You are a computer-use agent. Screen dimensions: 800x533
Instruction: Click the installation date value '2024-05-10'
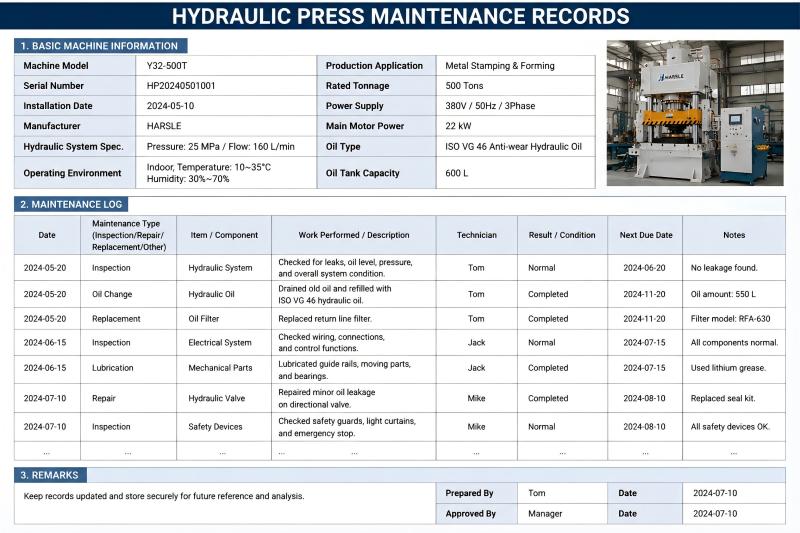coord(170,106)
